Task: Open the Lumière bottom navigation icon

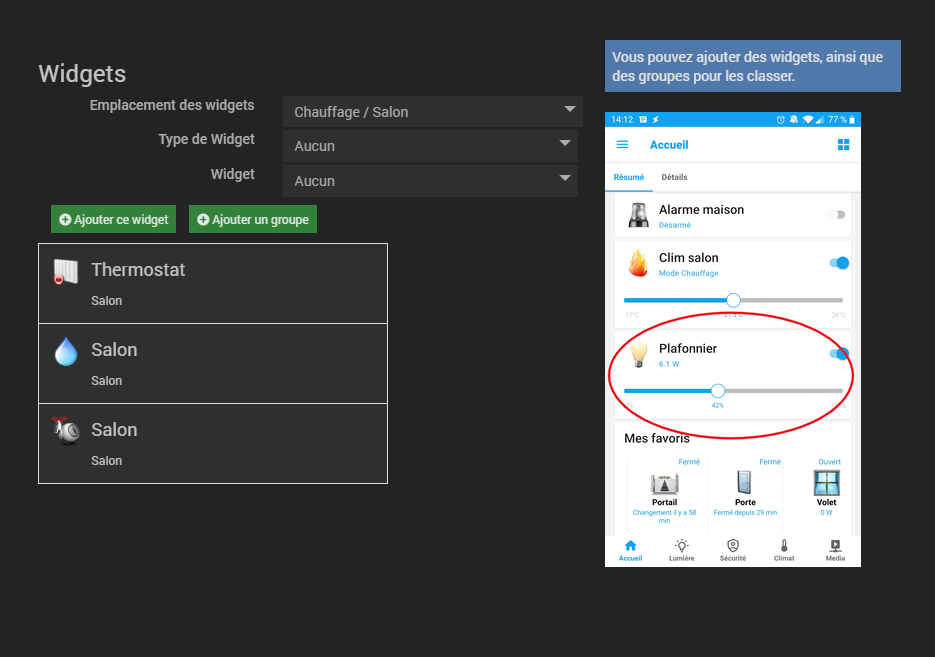Action: 682,549
